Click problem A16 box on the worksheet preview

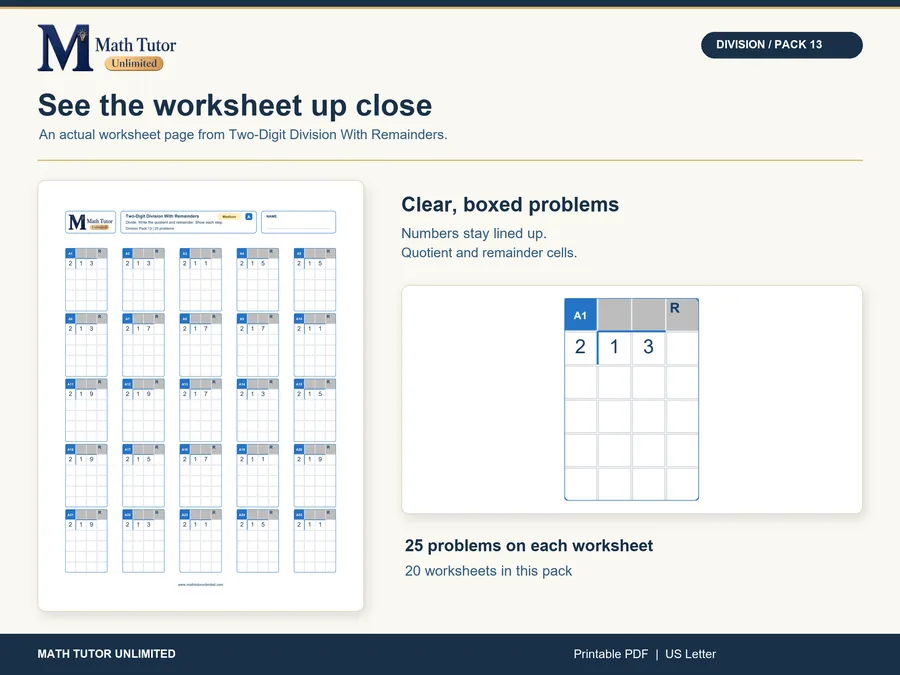pos(86,476)
